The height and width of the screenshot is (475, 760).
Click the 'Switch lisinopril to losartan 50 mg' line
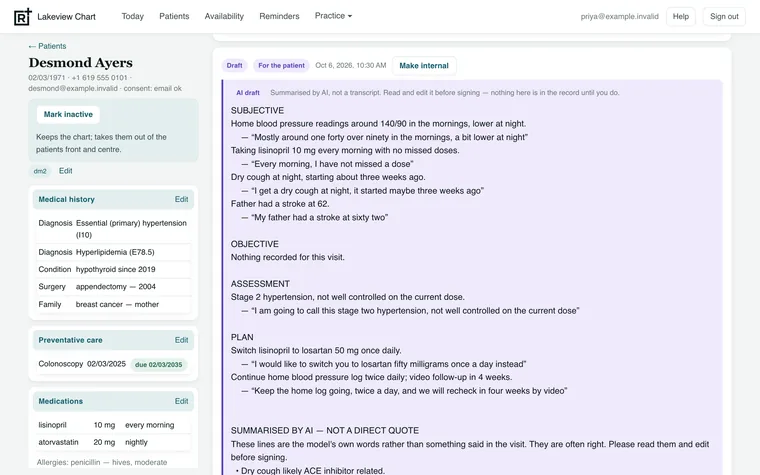(x=316, y=350)
